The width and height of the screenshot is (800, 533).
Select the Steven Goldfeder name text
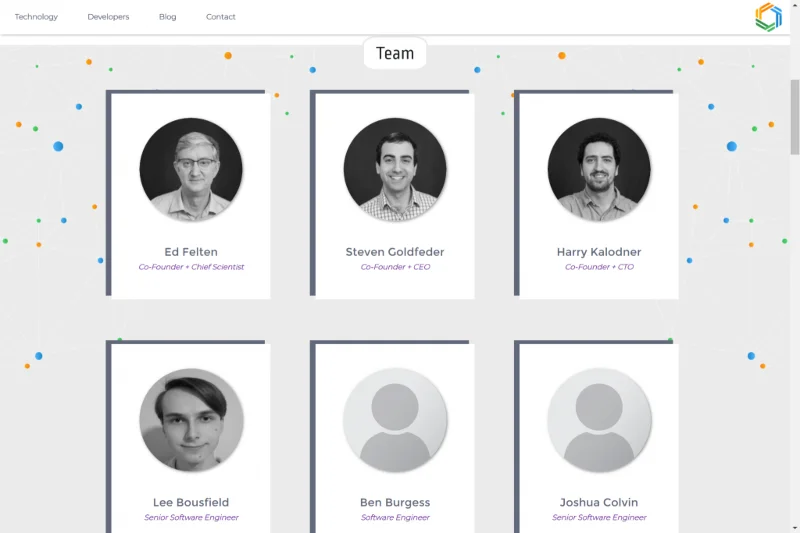tap(395, 252)
